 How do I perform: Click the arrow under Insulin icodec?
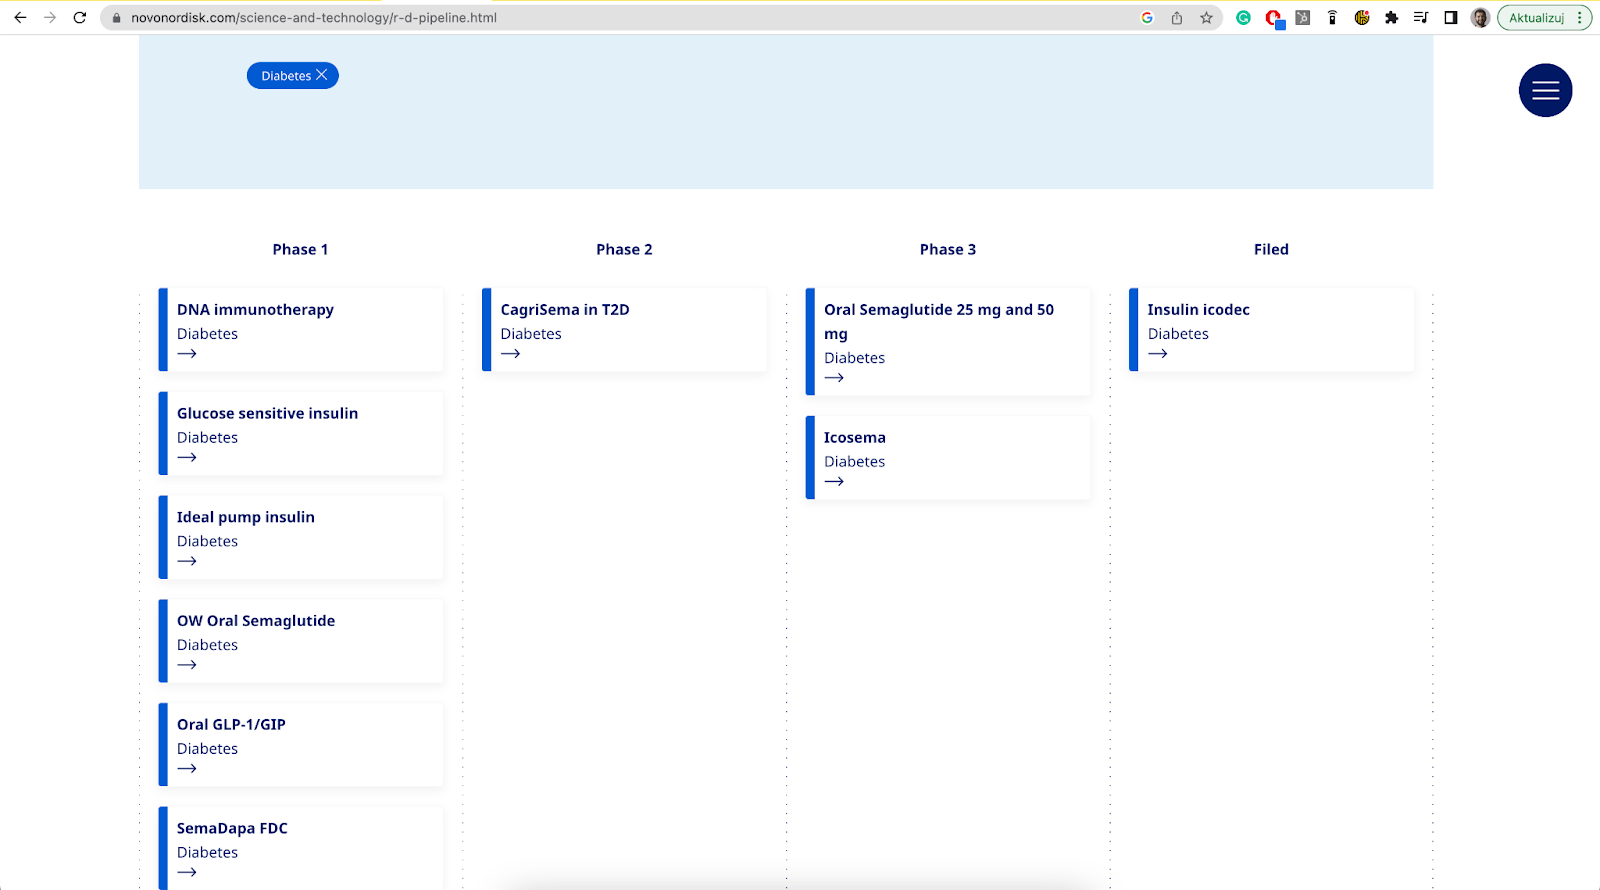click(x=1158, y=354)
